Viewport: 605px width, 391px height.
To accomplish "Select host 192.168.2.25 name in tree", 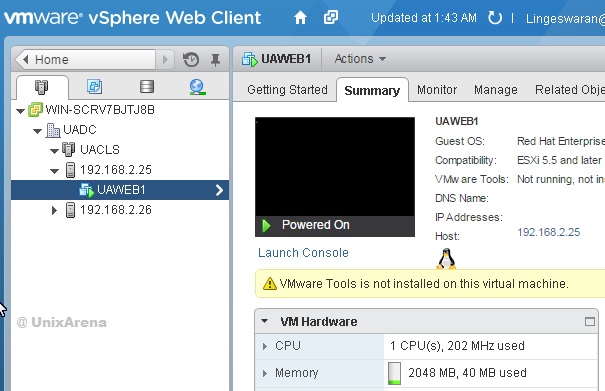I will [x=116, y=170].
